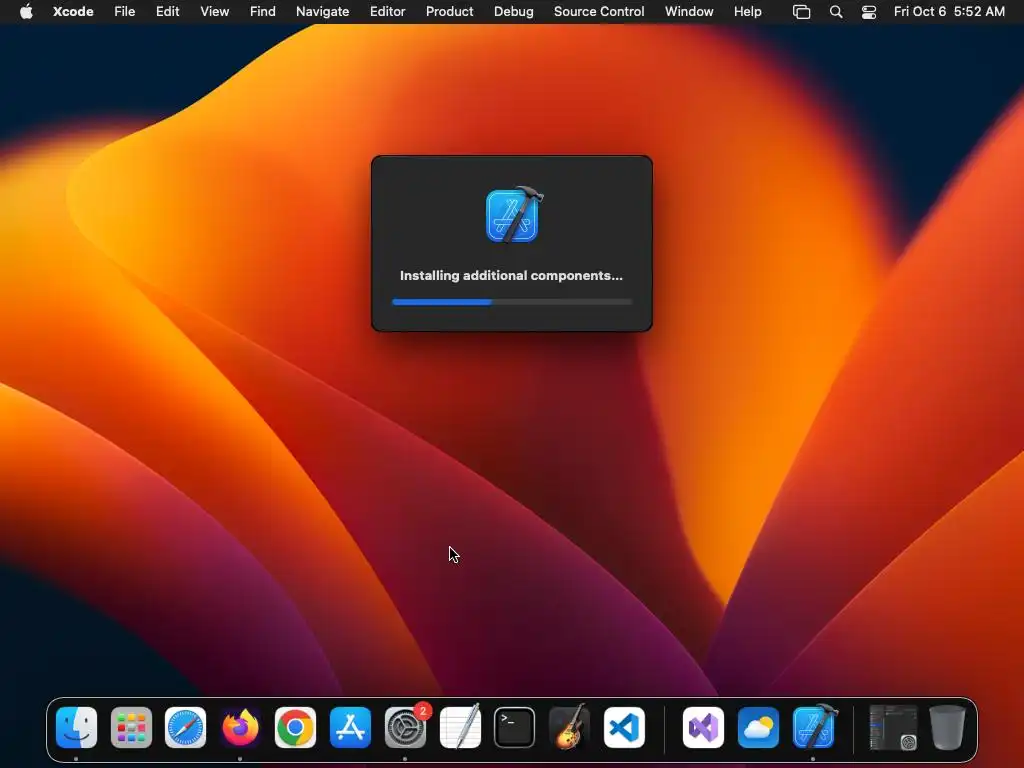The width and height of the screenshot is (1024, 768).
Task: Launch Firefox from the Dock
Action: tap(240, 728)
